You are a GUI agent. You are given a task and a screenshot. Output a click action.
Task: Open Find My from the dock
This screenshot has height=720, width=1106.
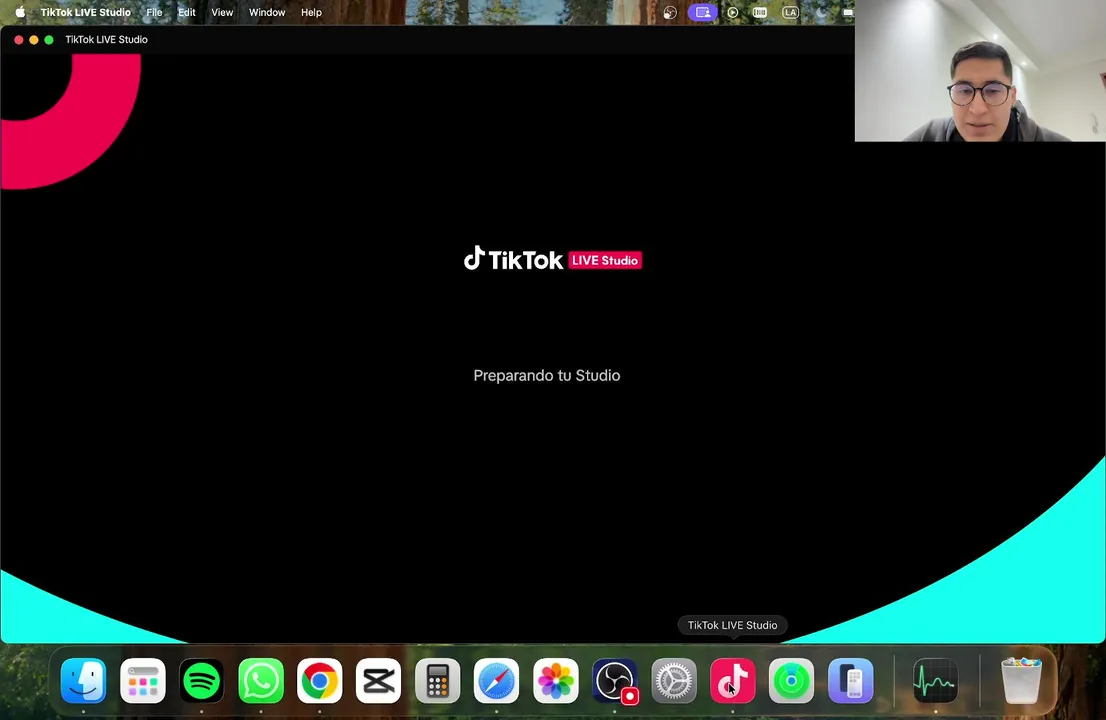click(x=791, y=681)
